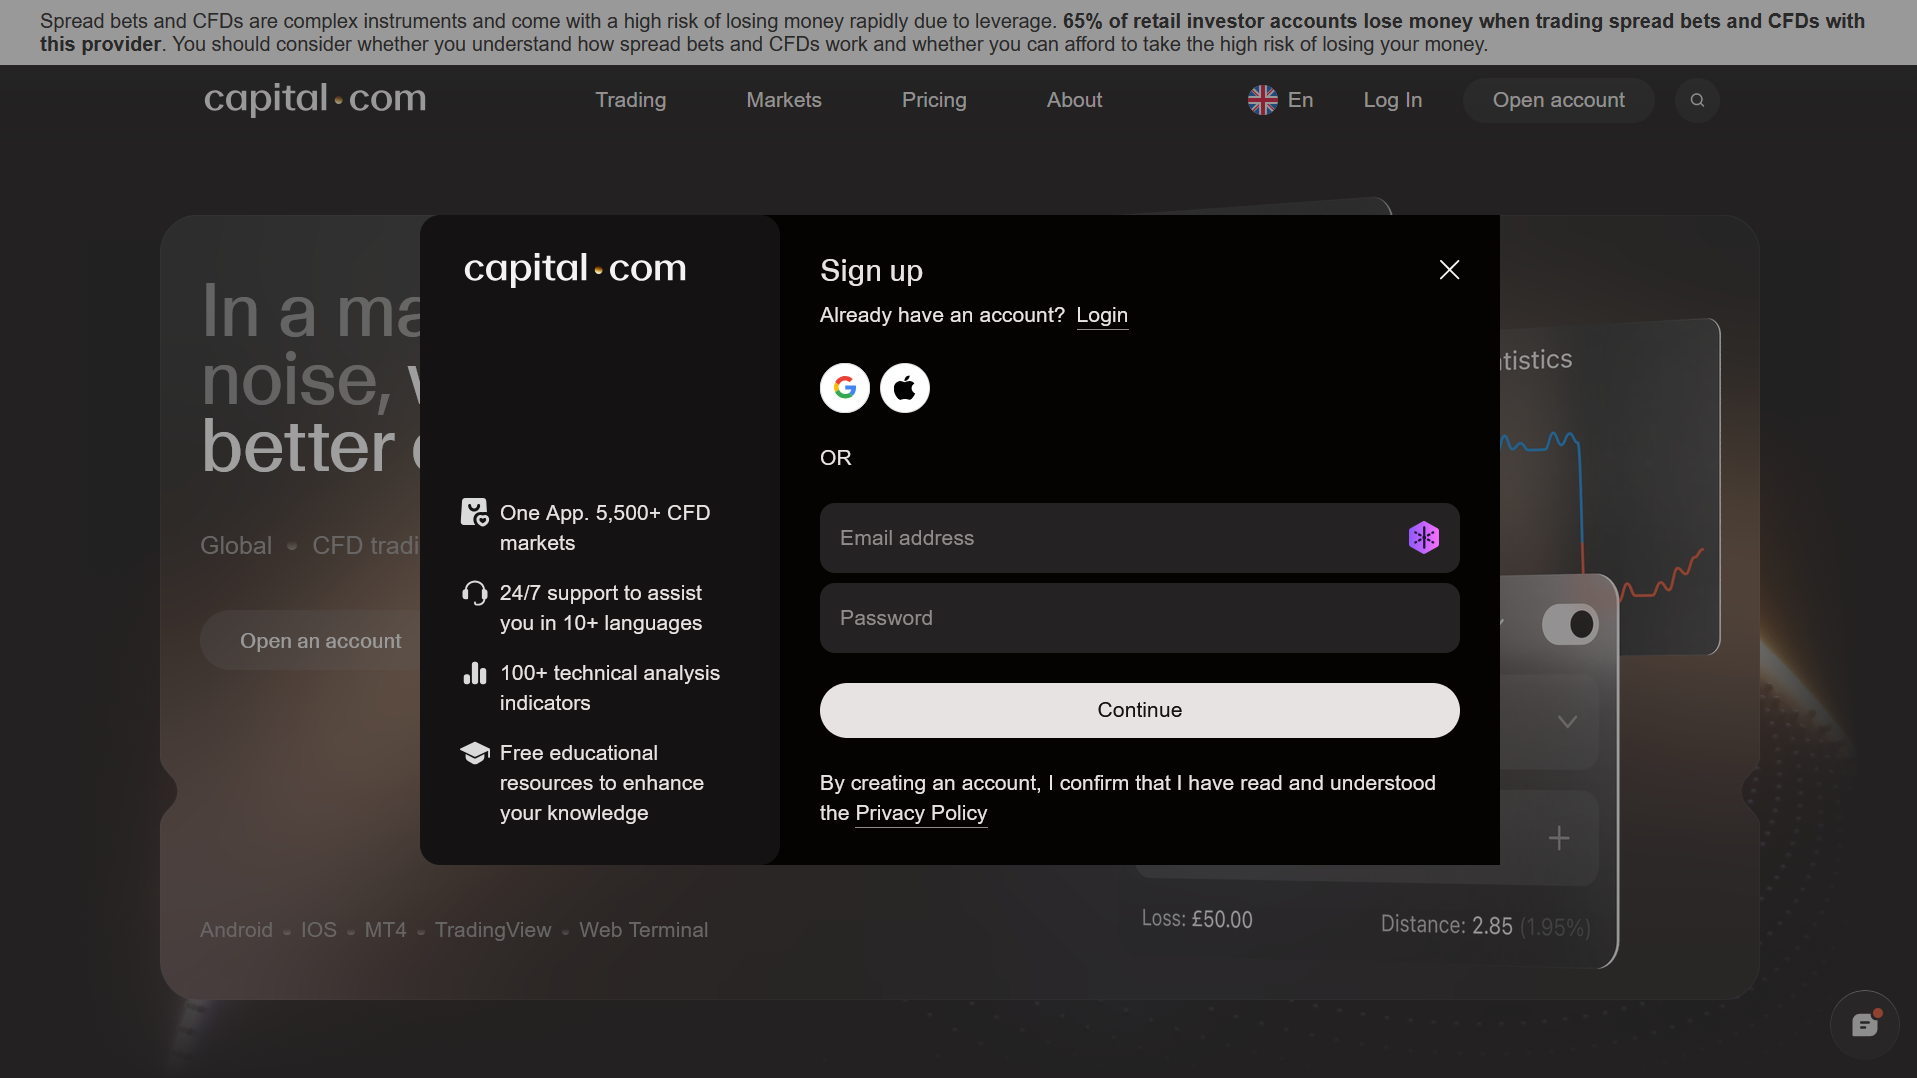The image size is (1917, 1078).
Task: Open the search icon in header
Action: [1697, 100]
